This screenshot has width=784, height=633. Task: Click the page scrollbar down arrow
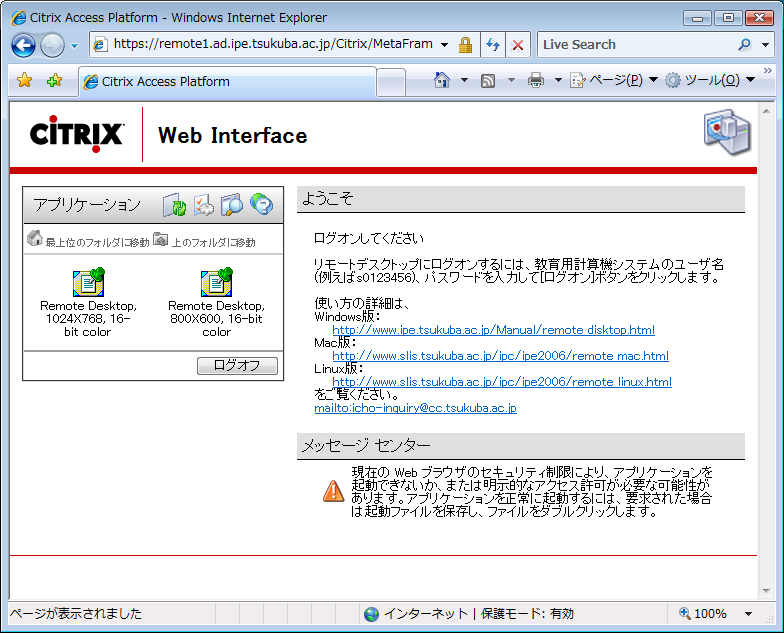point(766,591)
